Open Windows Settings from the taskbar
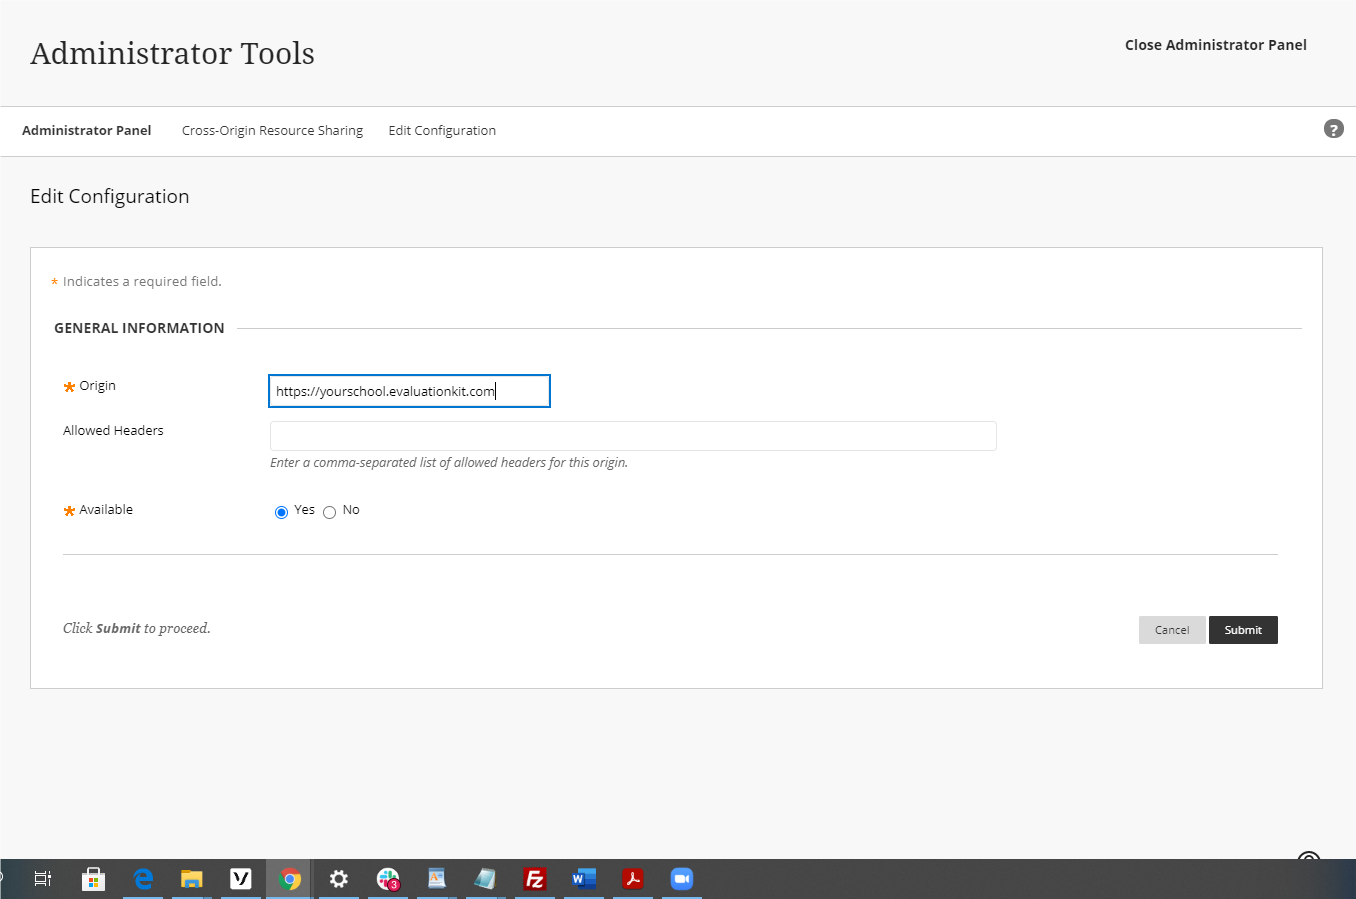This screenshot has height=899, width=1356. (338, 879)
